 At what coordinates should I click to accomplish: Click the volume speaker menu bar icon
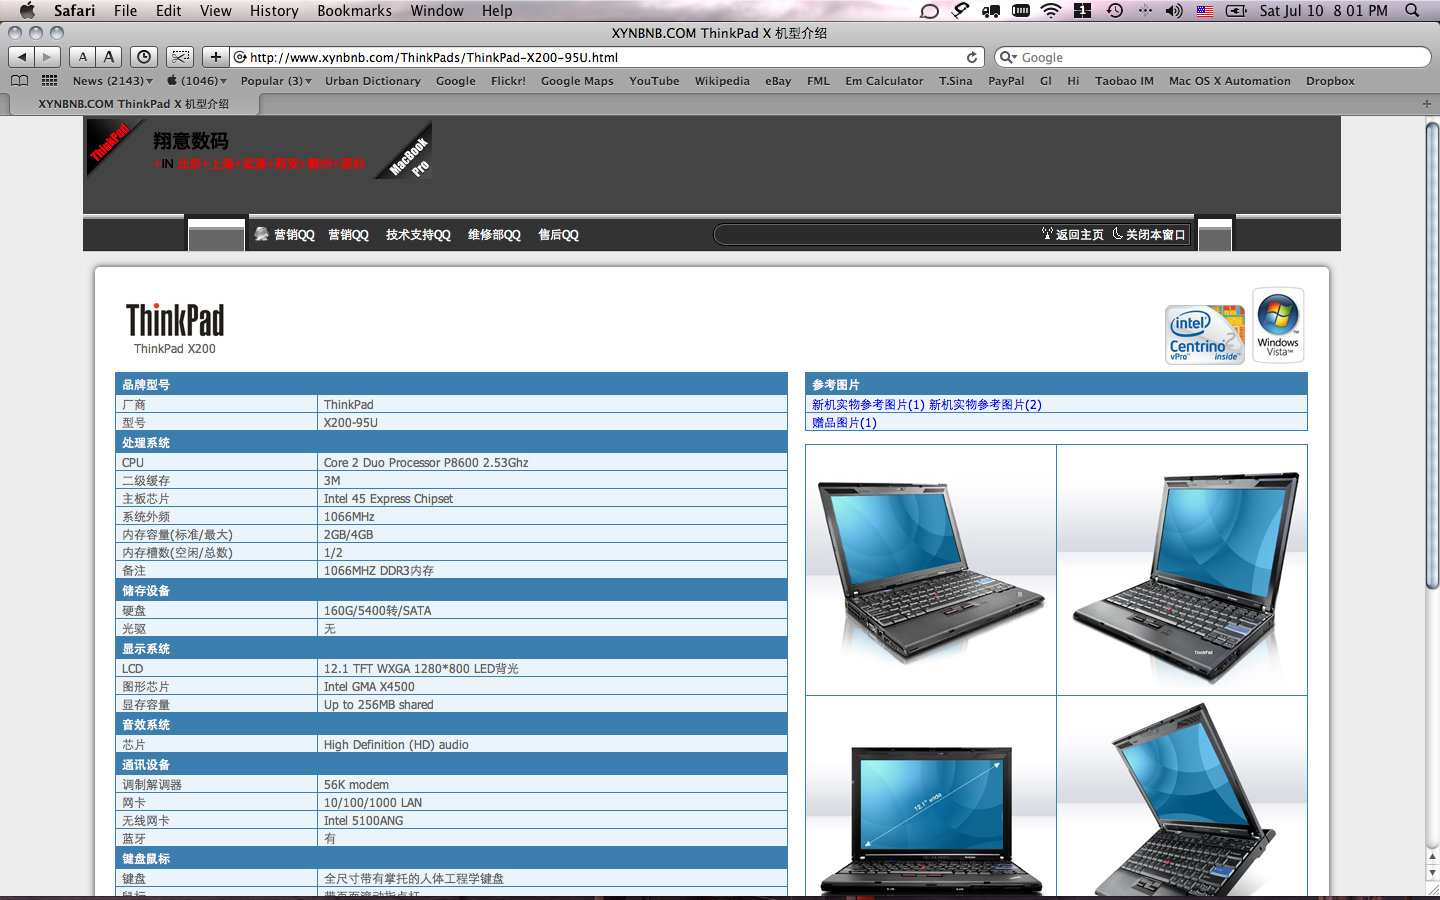point(1174,10)
